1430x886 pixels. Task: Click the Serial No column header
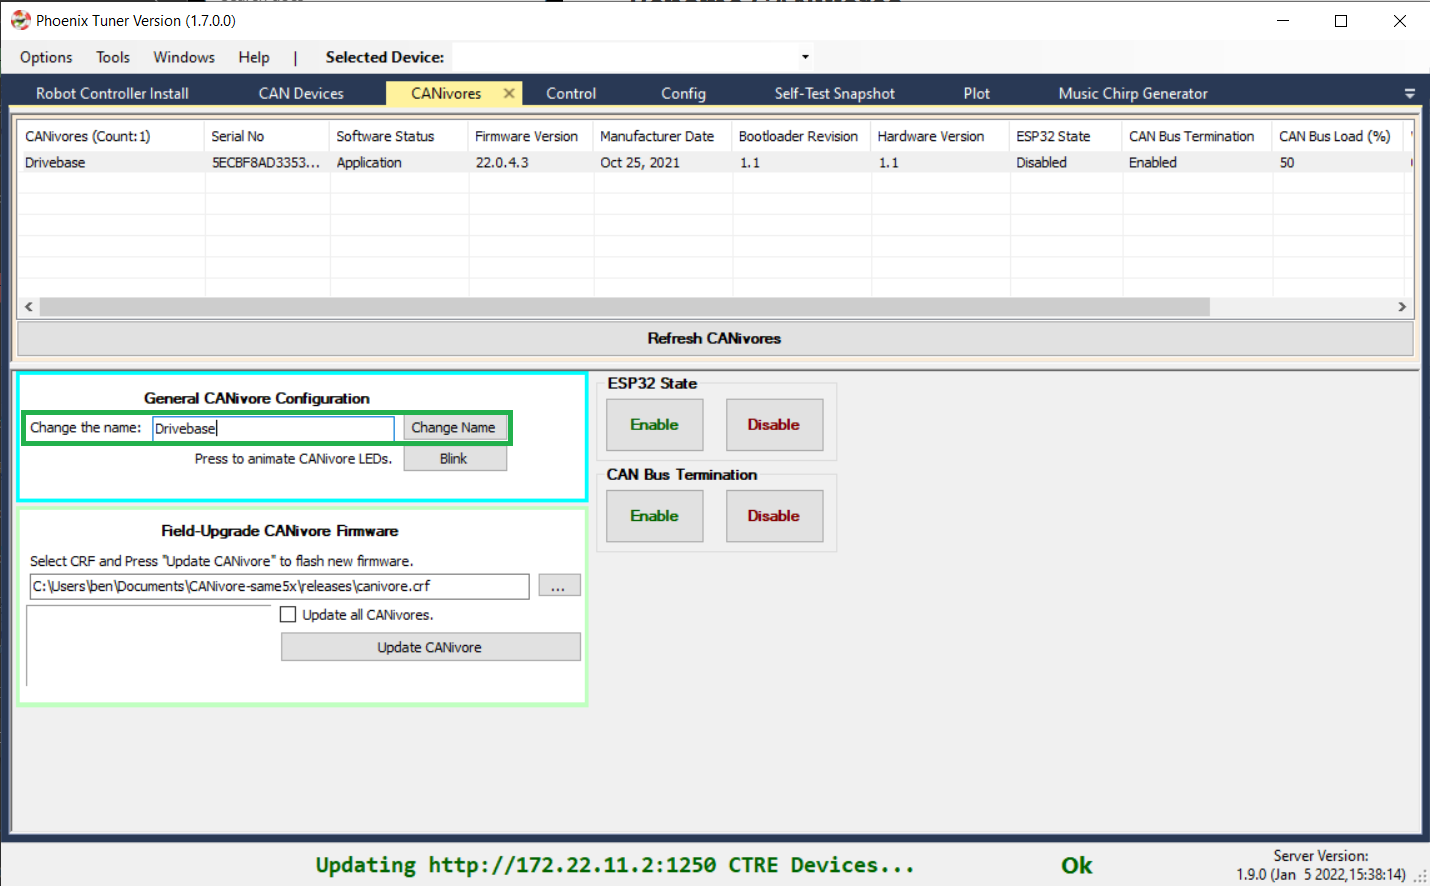(267, 136)
